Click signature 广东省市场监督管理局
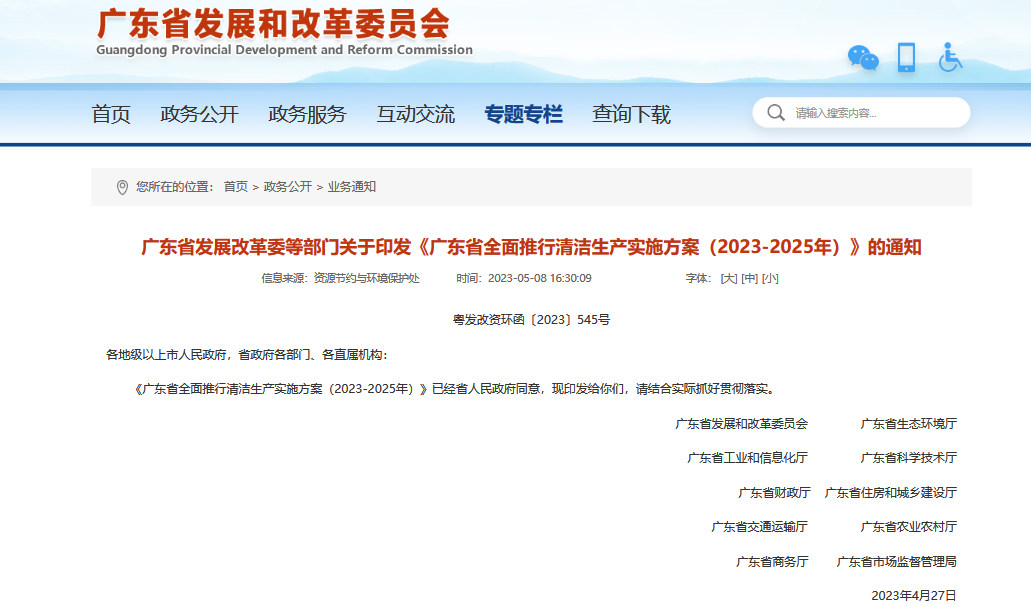Screen dimensions: 1031x607 896,562
